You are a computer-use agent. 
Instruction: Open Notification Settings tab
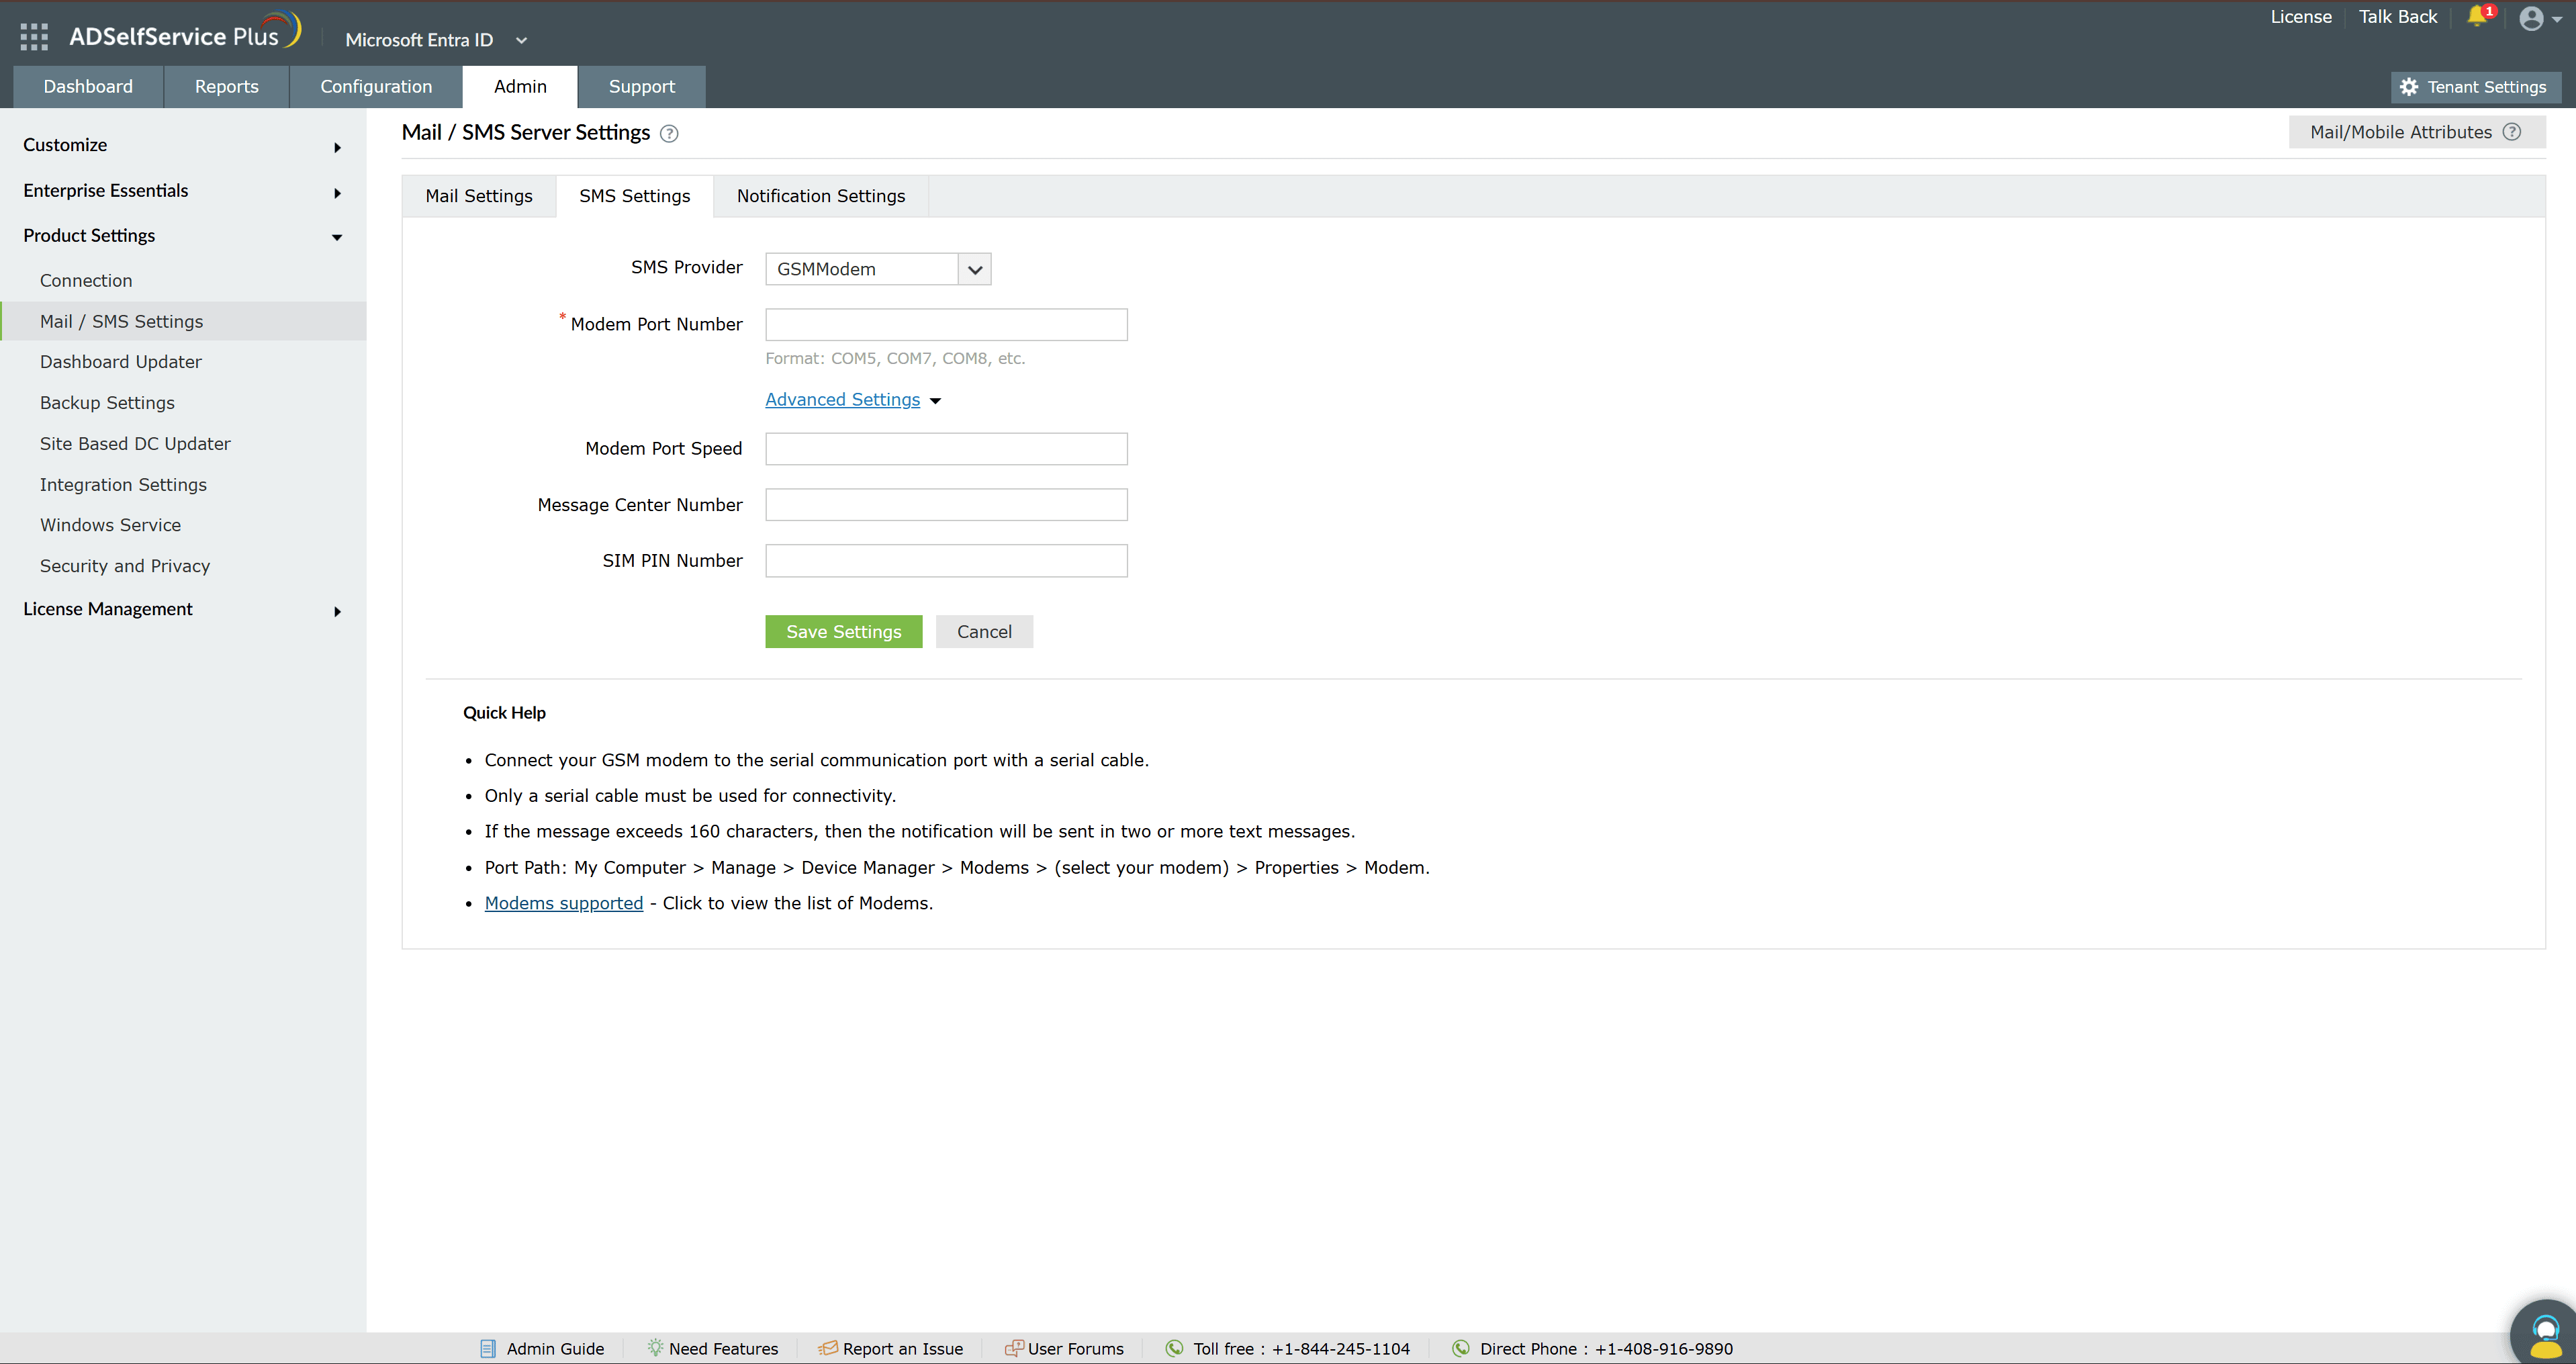(x=821, y=196)
